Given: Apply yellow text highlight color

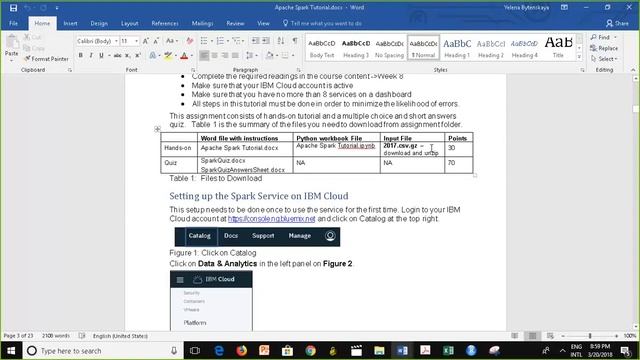Looking at the screenshot, I should point(168,56).
